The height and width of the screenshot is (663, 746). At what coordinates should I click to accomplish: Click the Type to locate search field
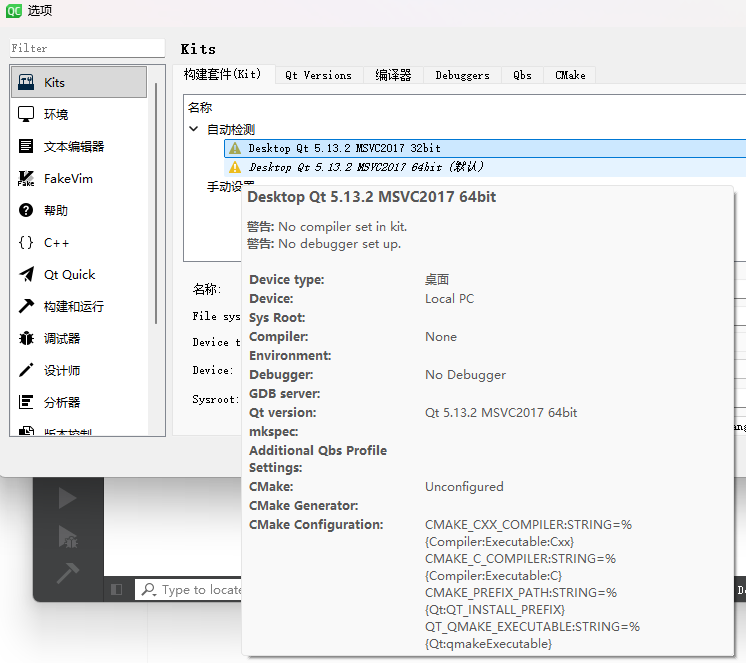point(190,590)
